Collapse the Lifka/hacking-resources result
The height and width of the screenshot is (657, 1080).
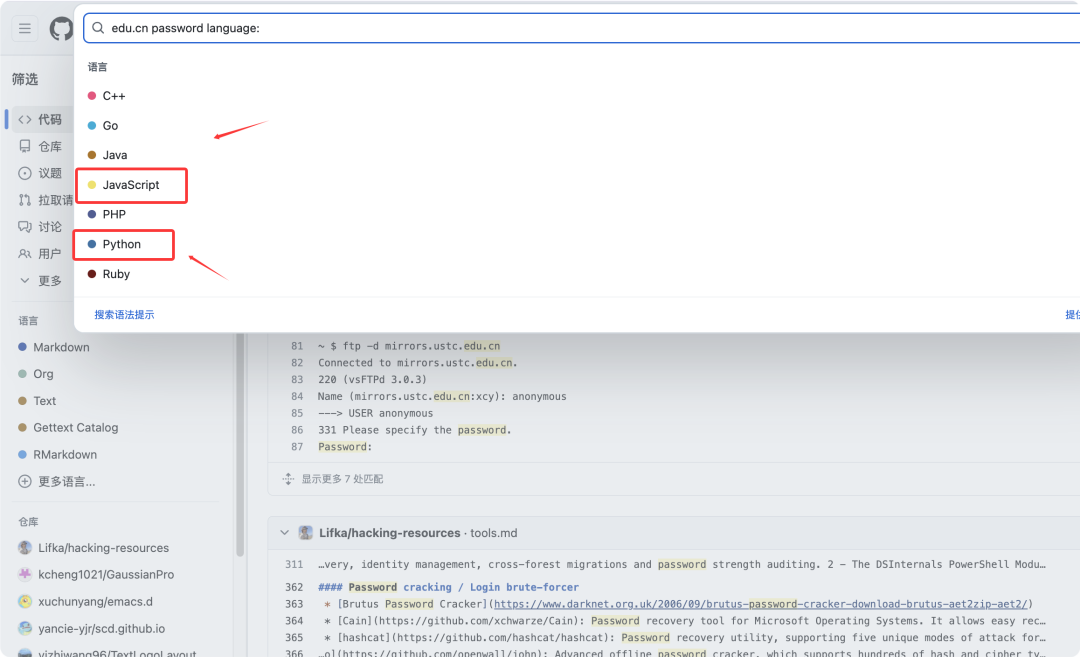click(x=284, y=533)
